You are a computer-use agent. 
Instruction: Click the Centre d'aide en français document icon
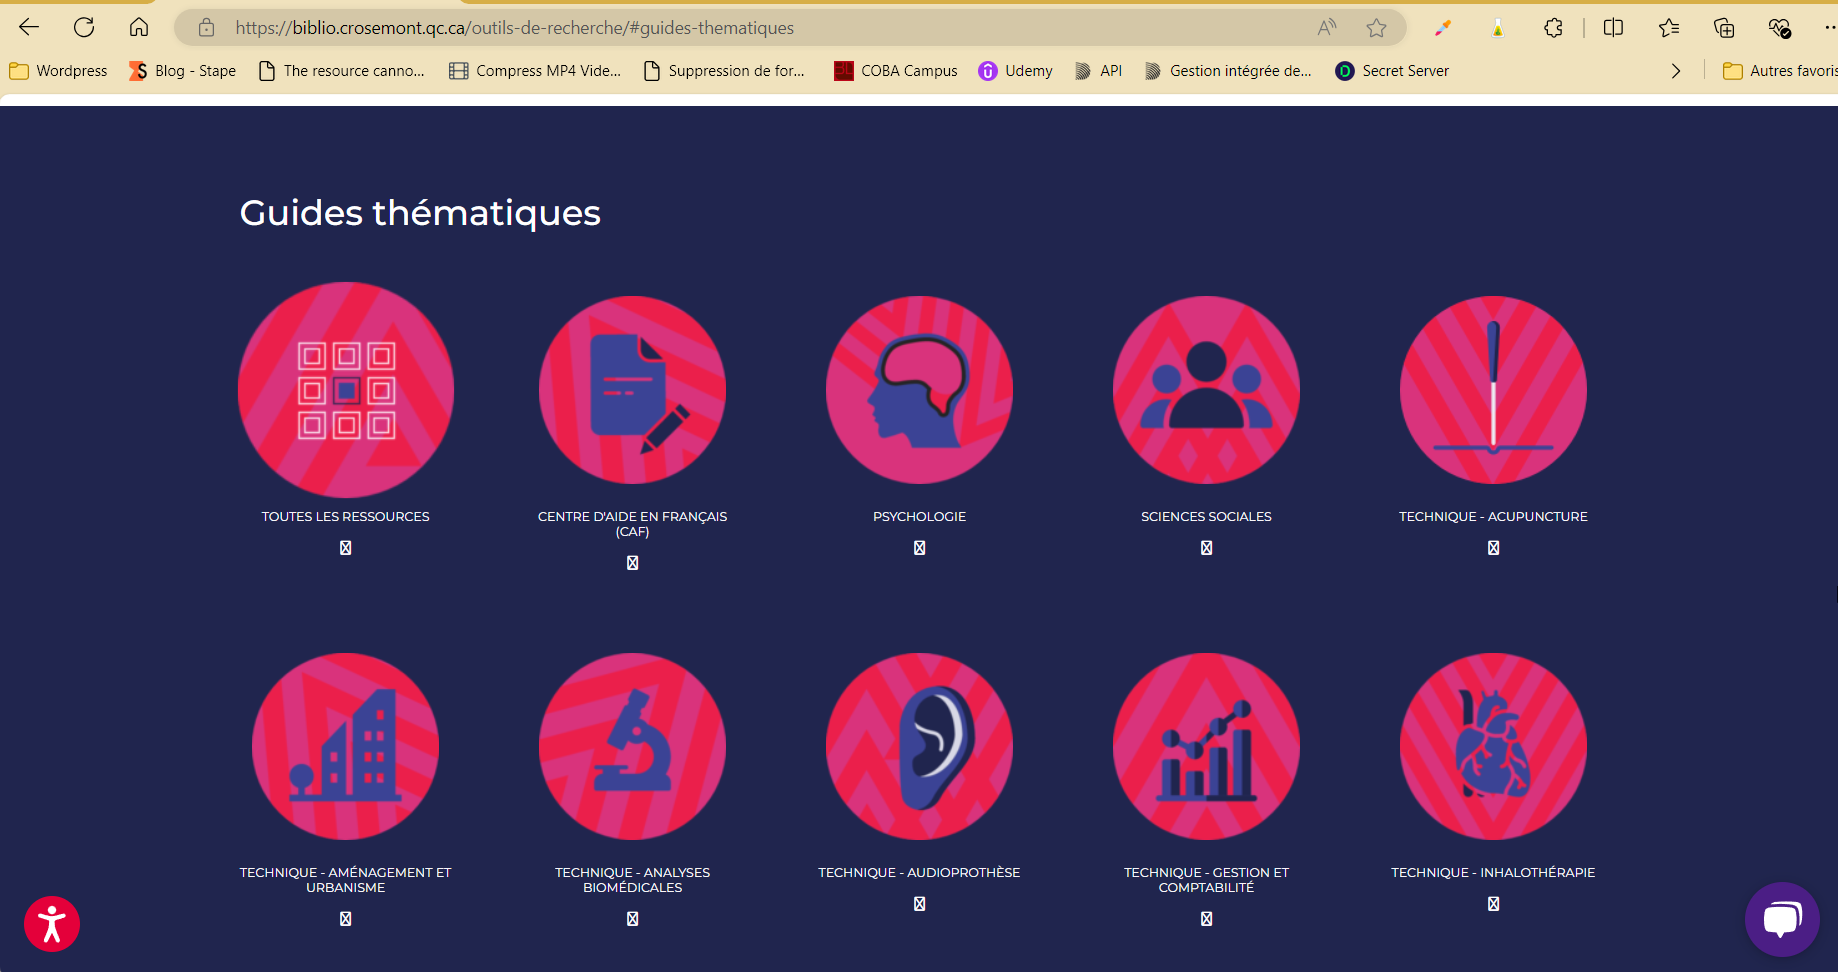tap(632, 390)
